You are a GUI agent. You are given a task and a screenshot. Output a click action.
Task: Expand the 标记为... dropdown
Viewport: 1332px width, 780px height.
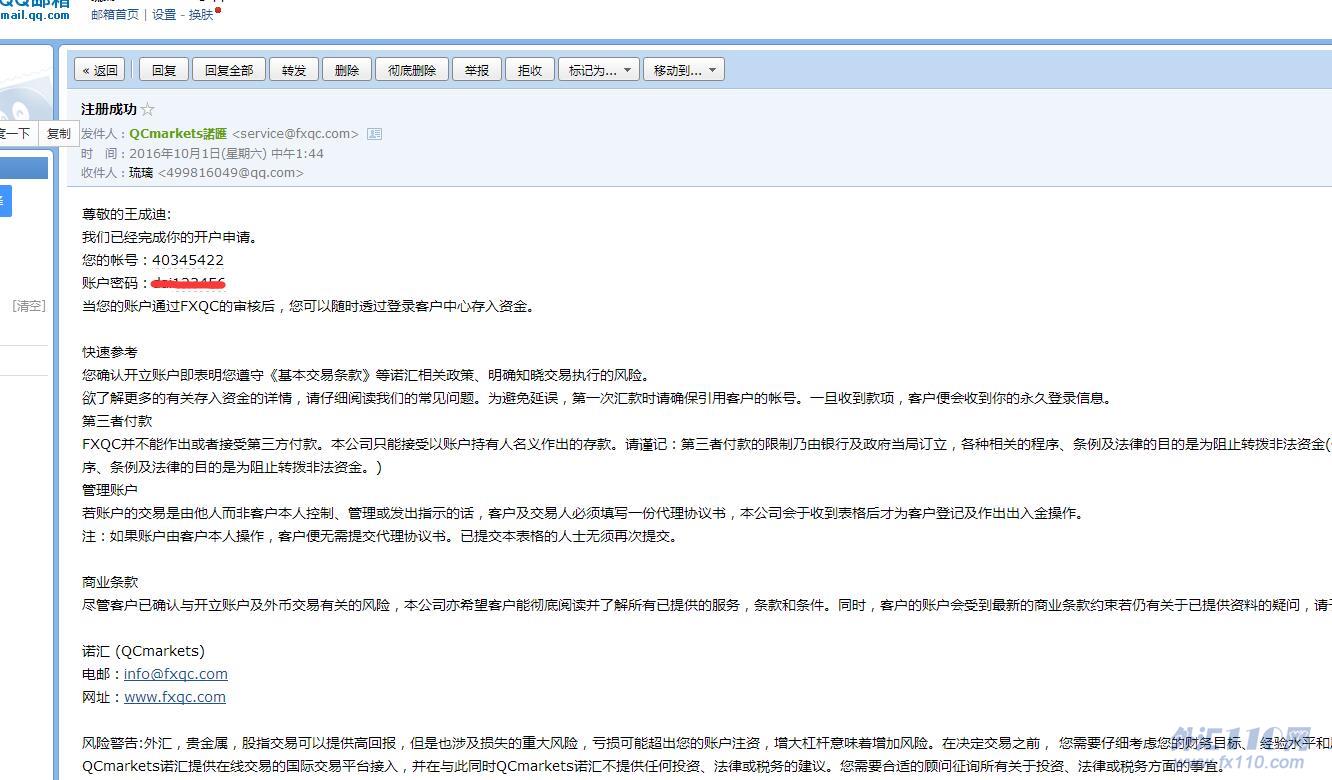[x=599, y=70]
